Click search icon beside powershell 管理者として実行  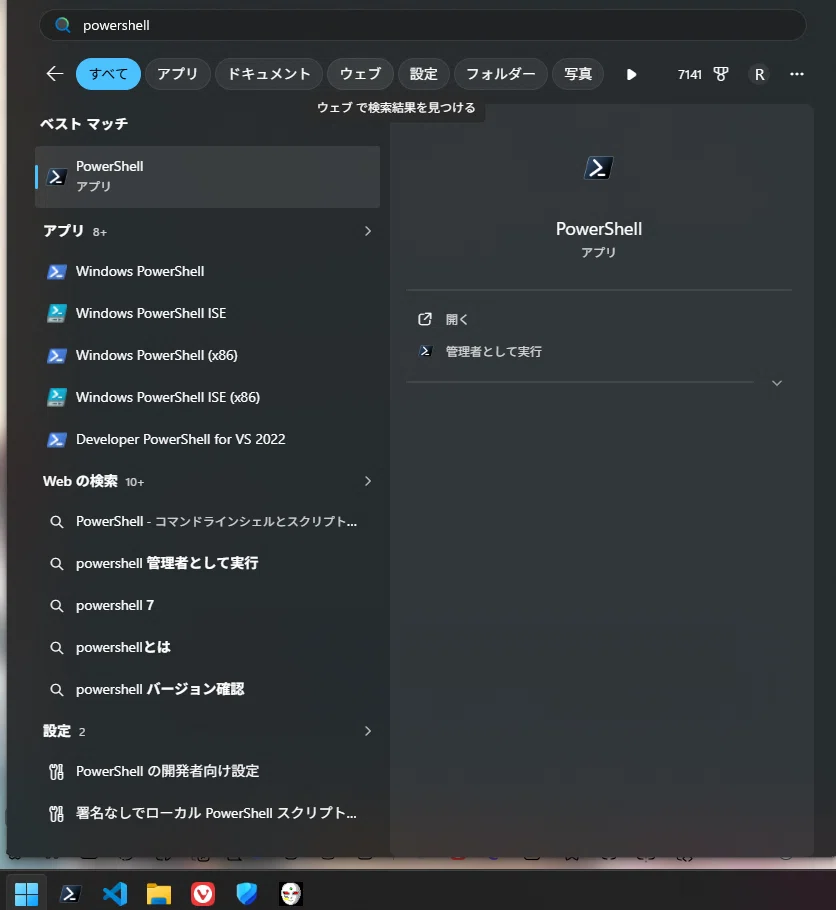click(56, 564)
